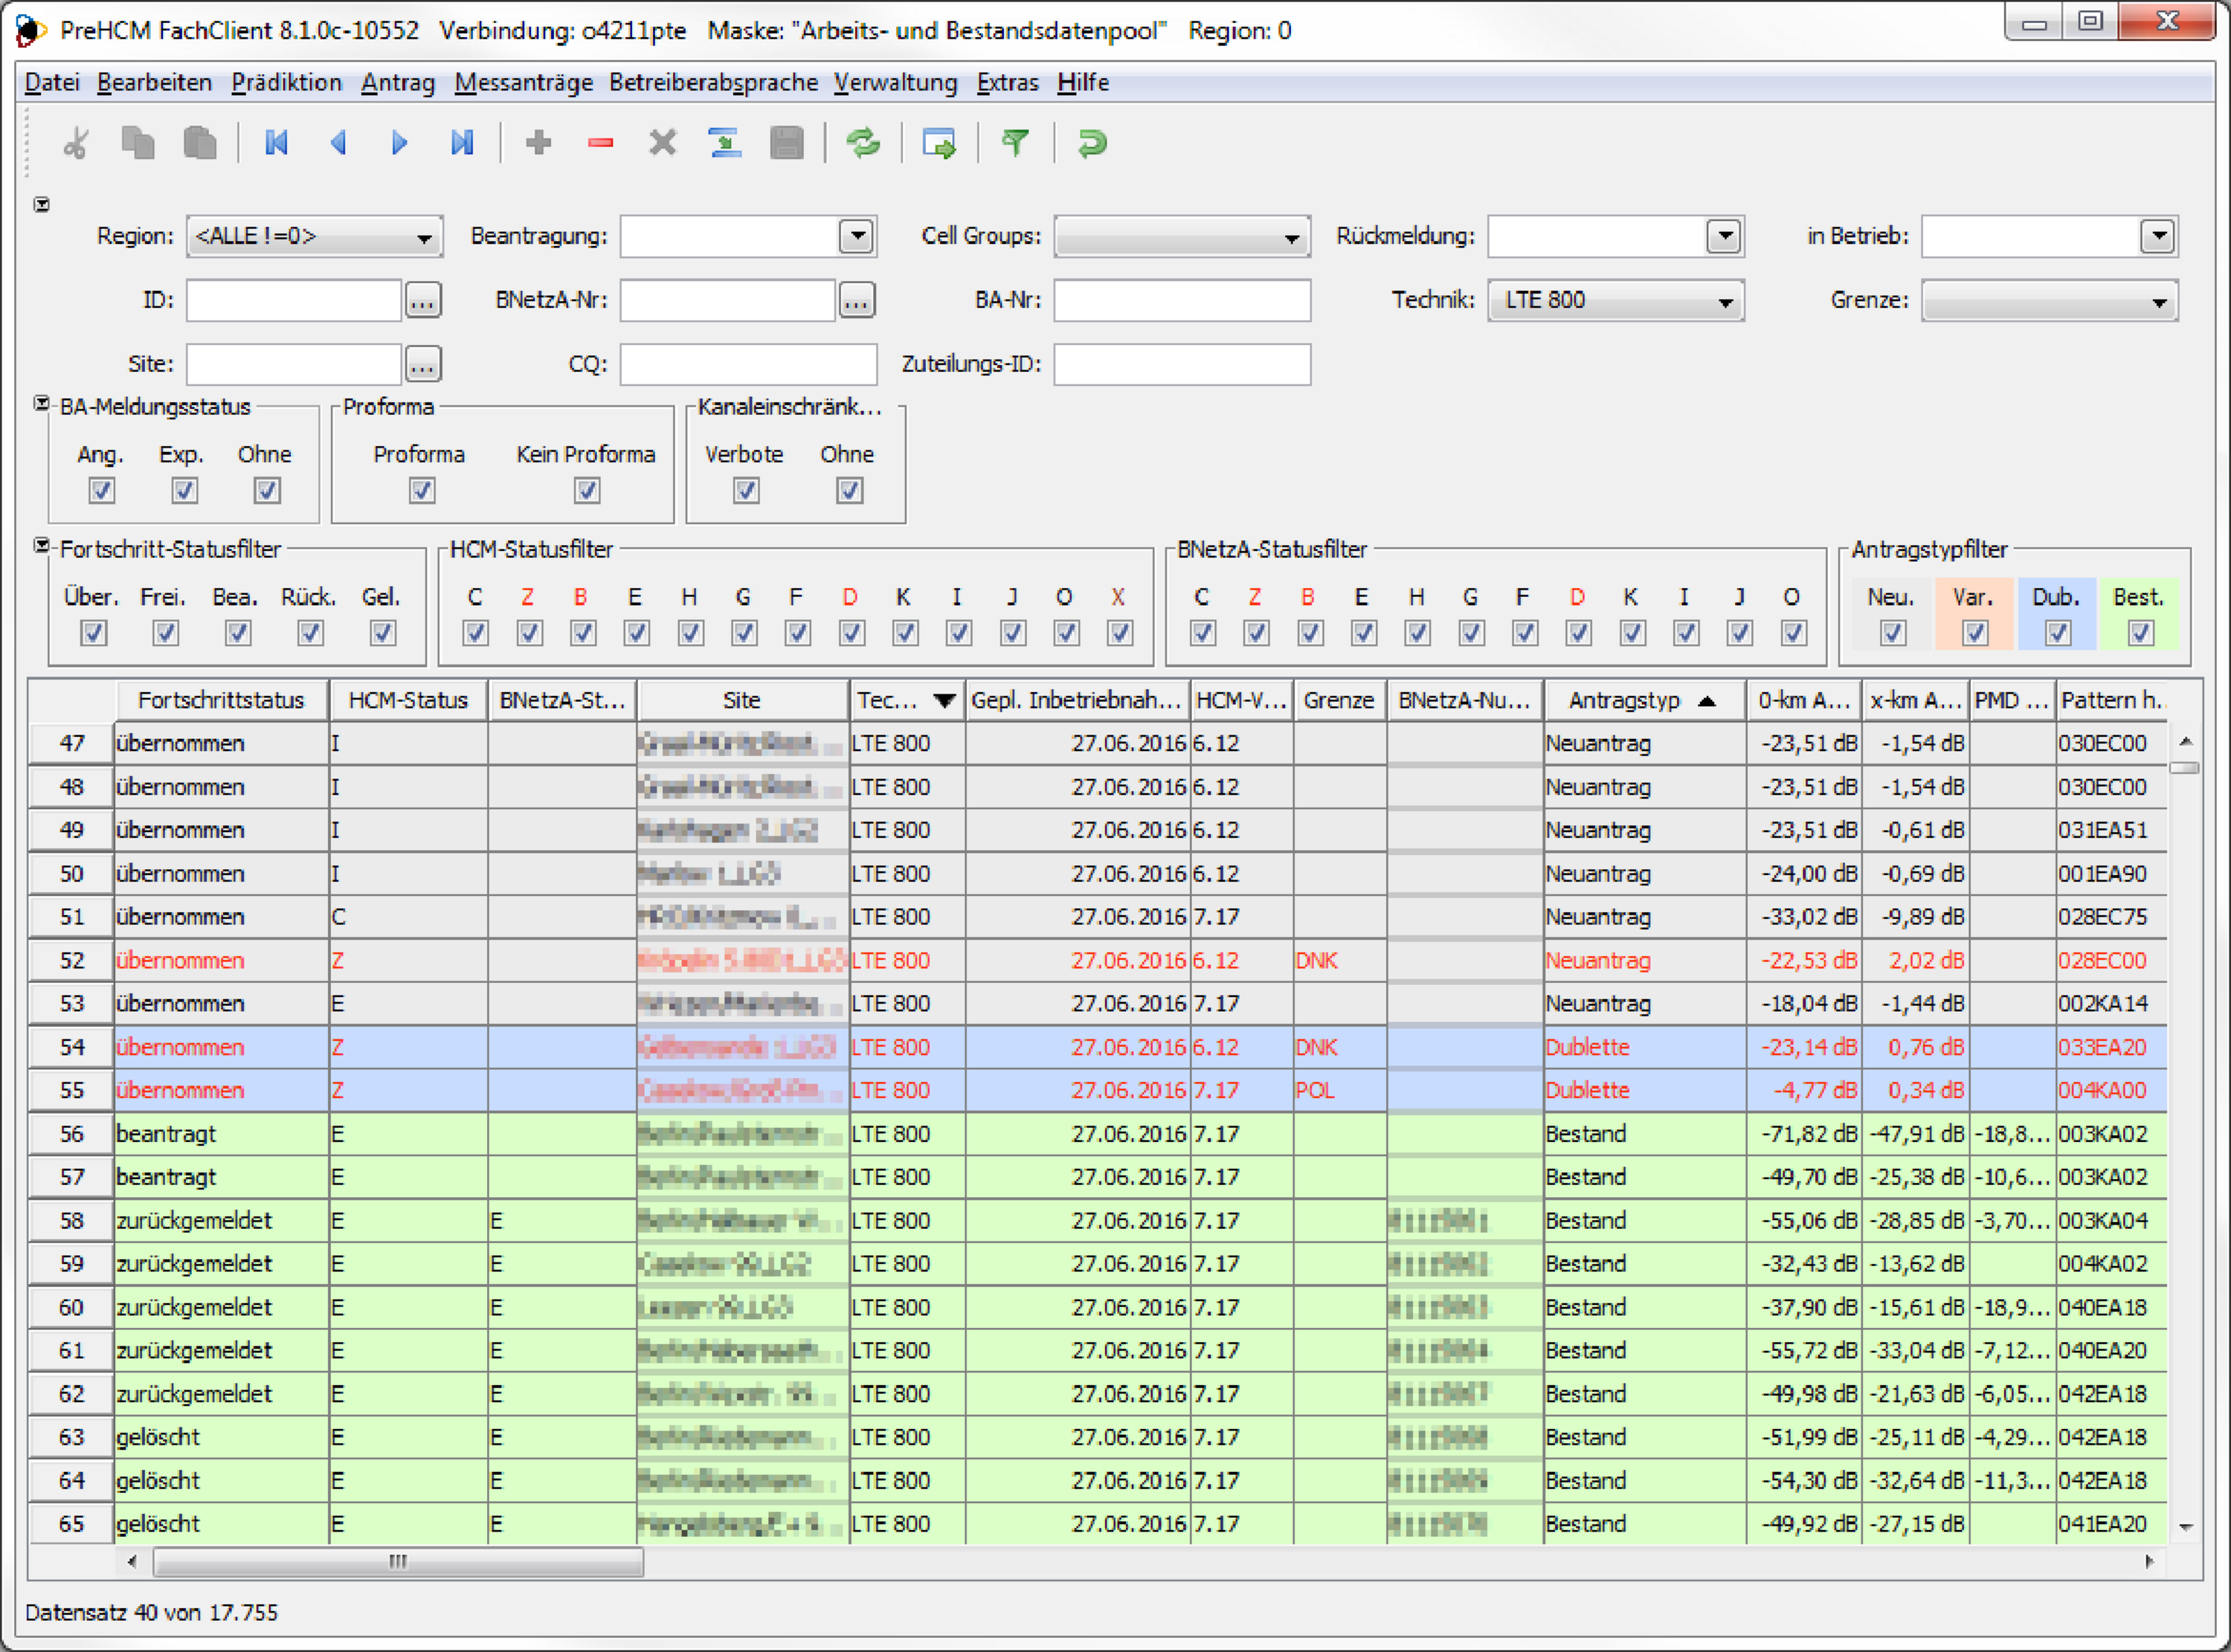Viewport: 2231px width, 1652px height.
Task: Click the Save floppy disk icon
Action: (x=787, y=143)
